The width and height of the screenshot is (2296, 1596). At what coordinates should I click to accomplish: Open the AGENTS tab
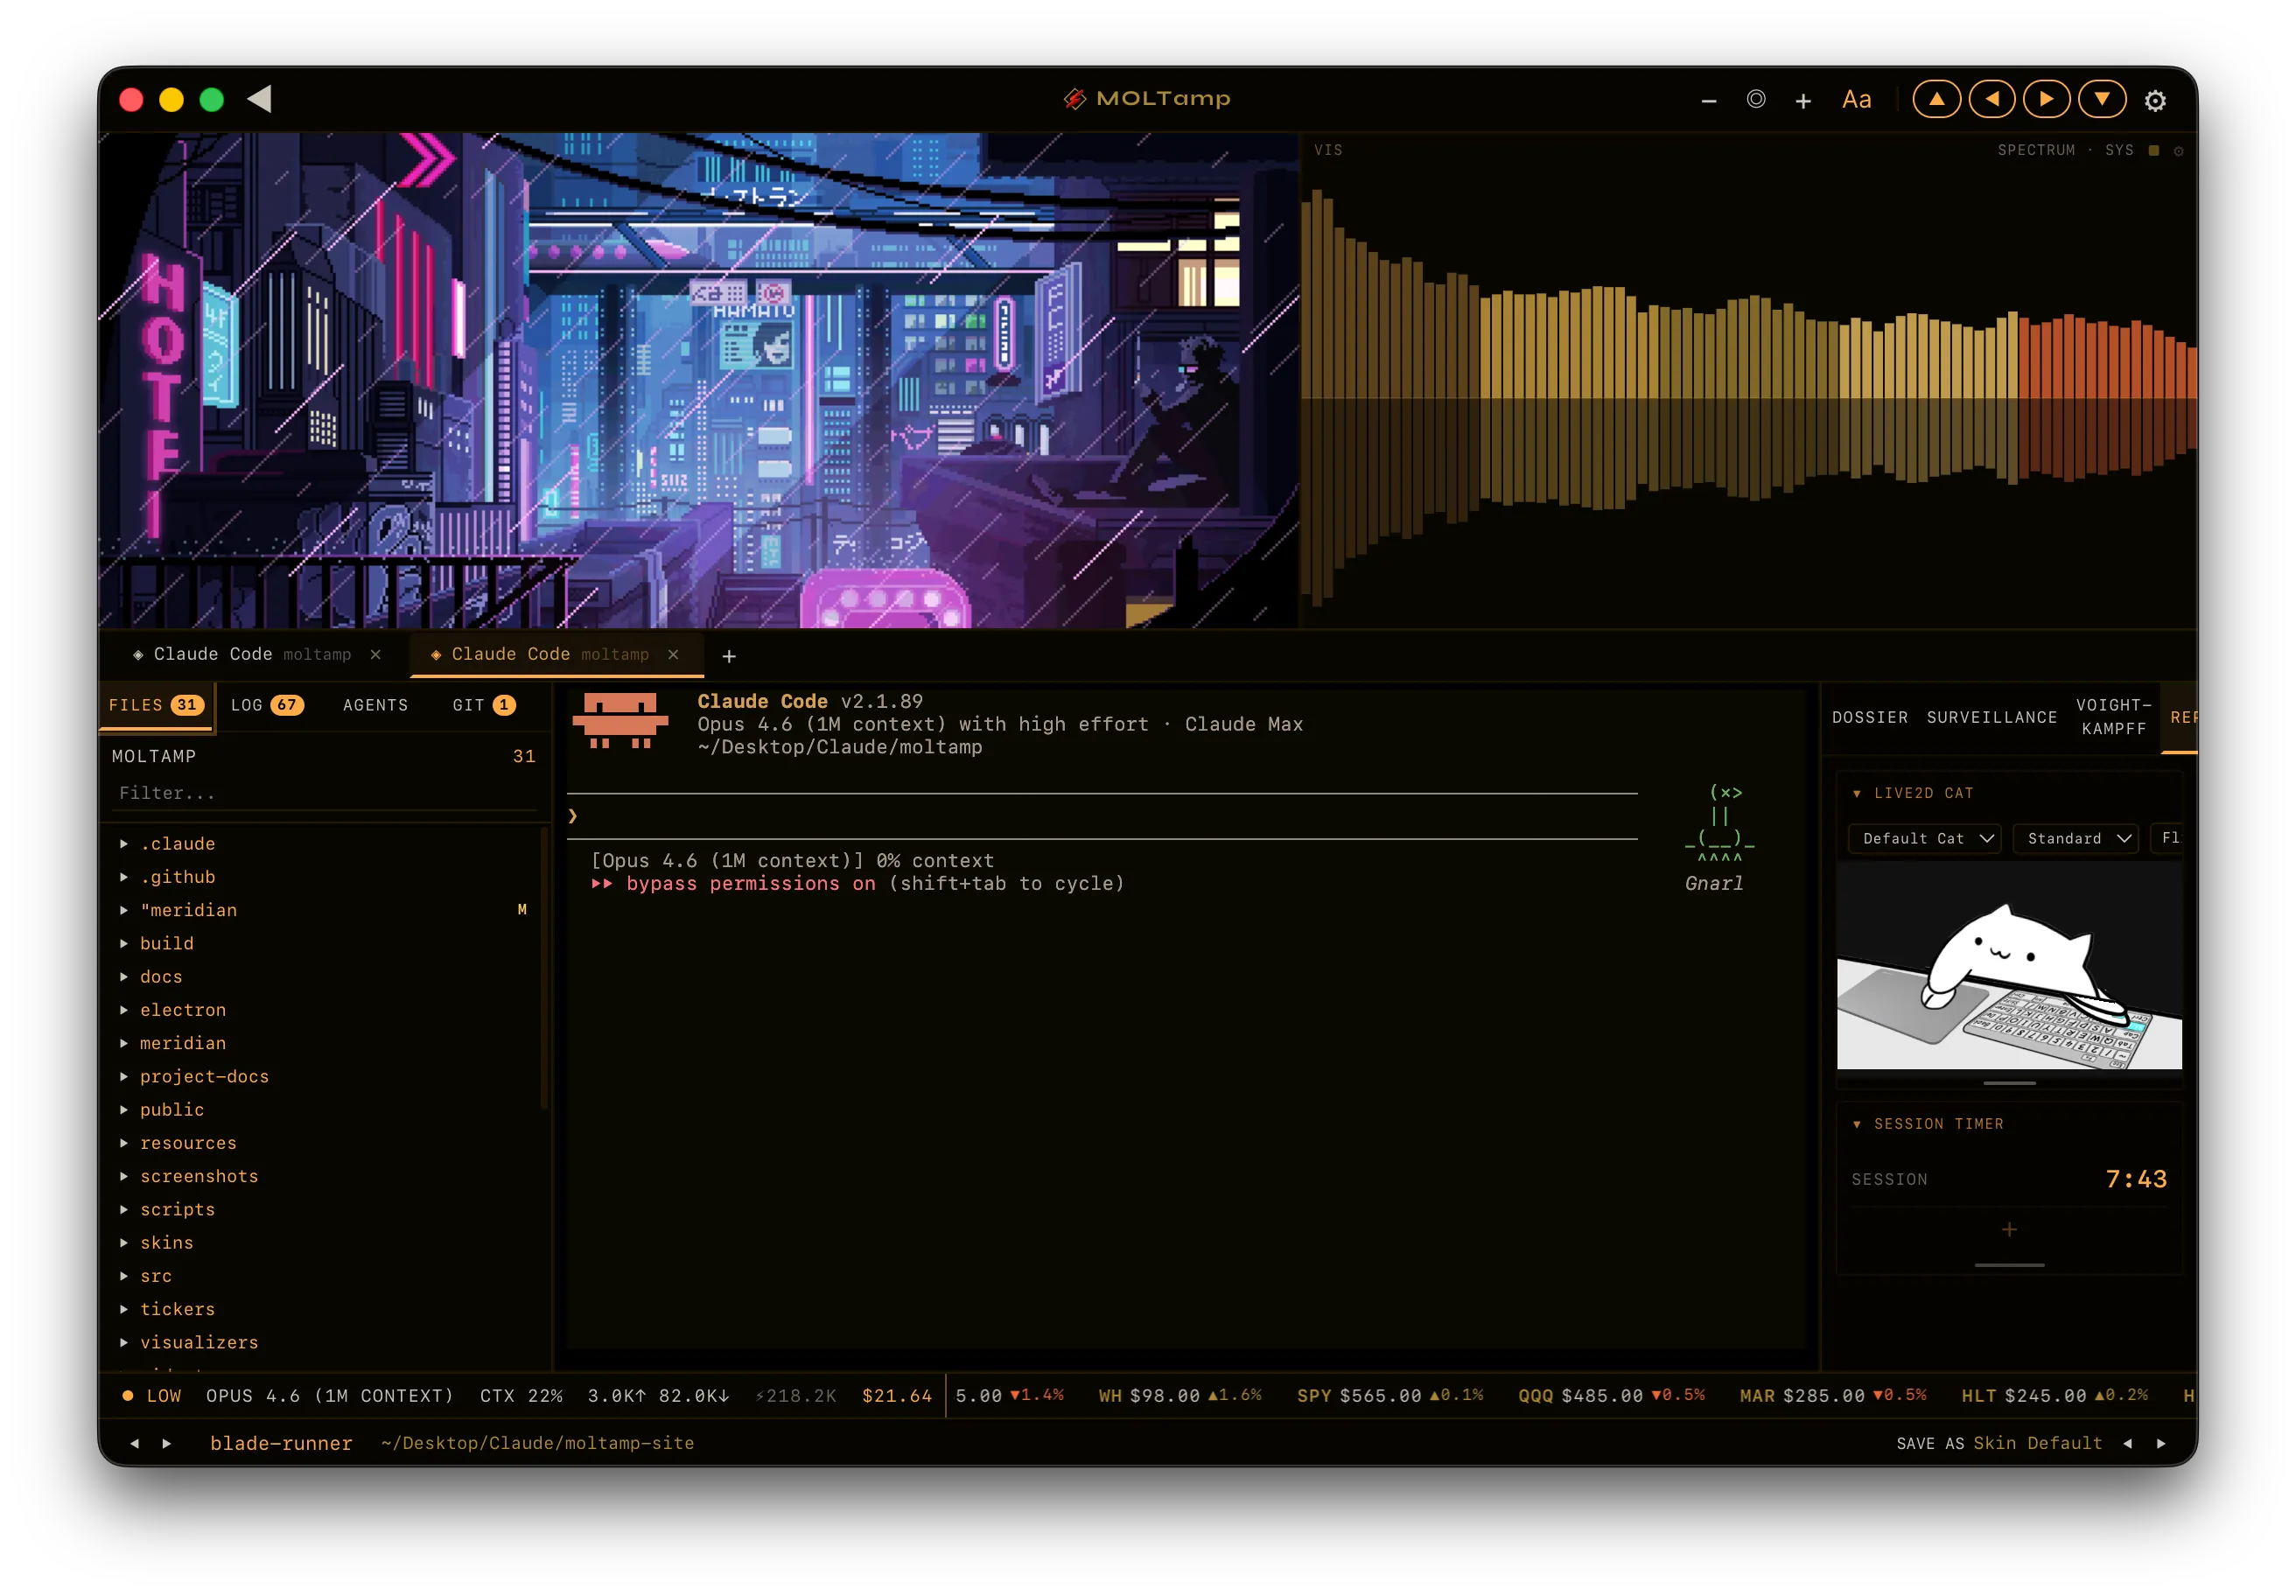pos(376,705)
